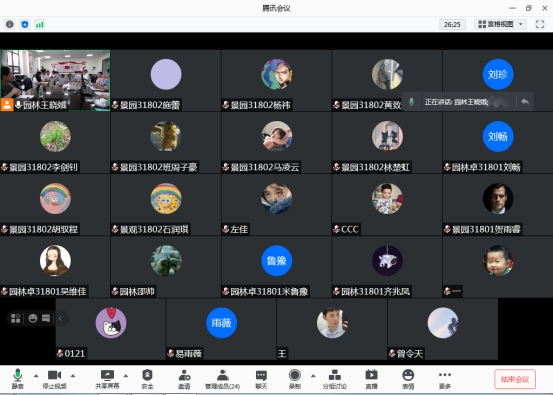Open the grid view layout dropdown
Screen dimensions: 553x395
500,24
